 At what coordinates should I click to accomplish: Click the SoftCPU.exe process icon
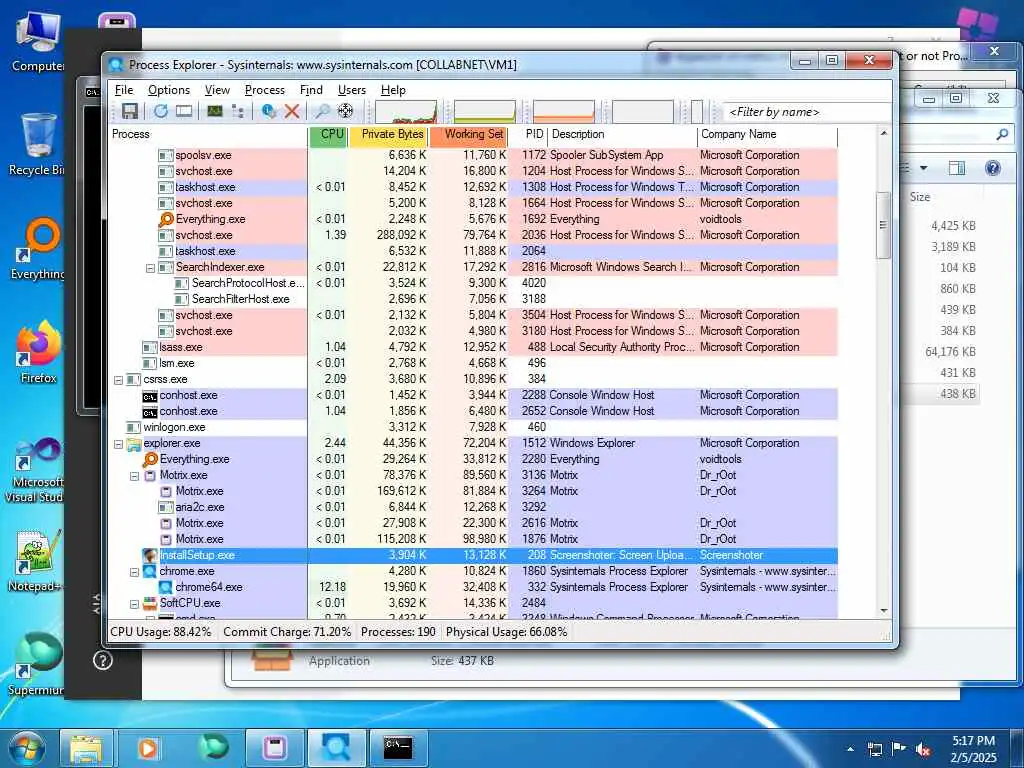click(x=150, y=603)
